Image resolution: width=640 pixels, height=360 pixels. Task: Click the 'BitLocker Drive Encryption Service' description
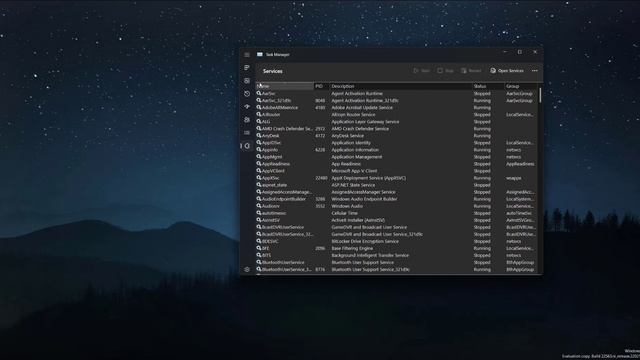365,241
